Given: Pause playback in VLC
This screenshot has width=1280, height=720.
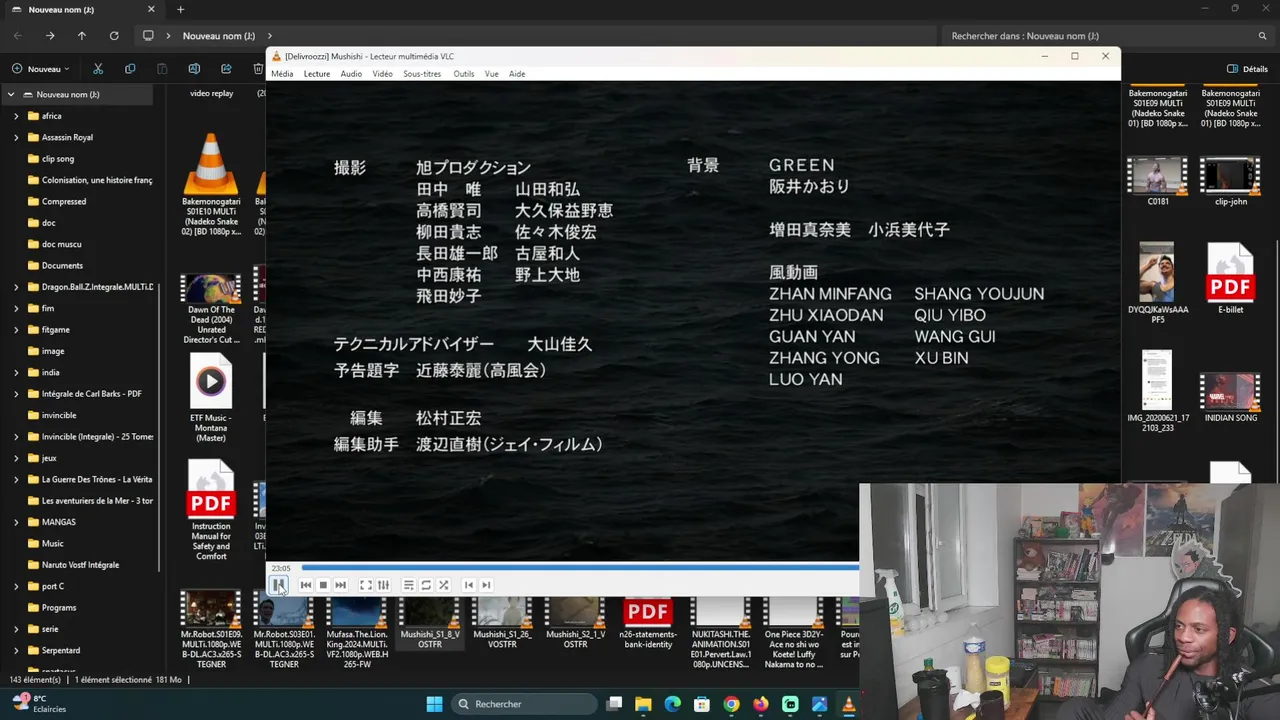Looking at the screenshot, I should (279, 585).
